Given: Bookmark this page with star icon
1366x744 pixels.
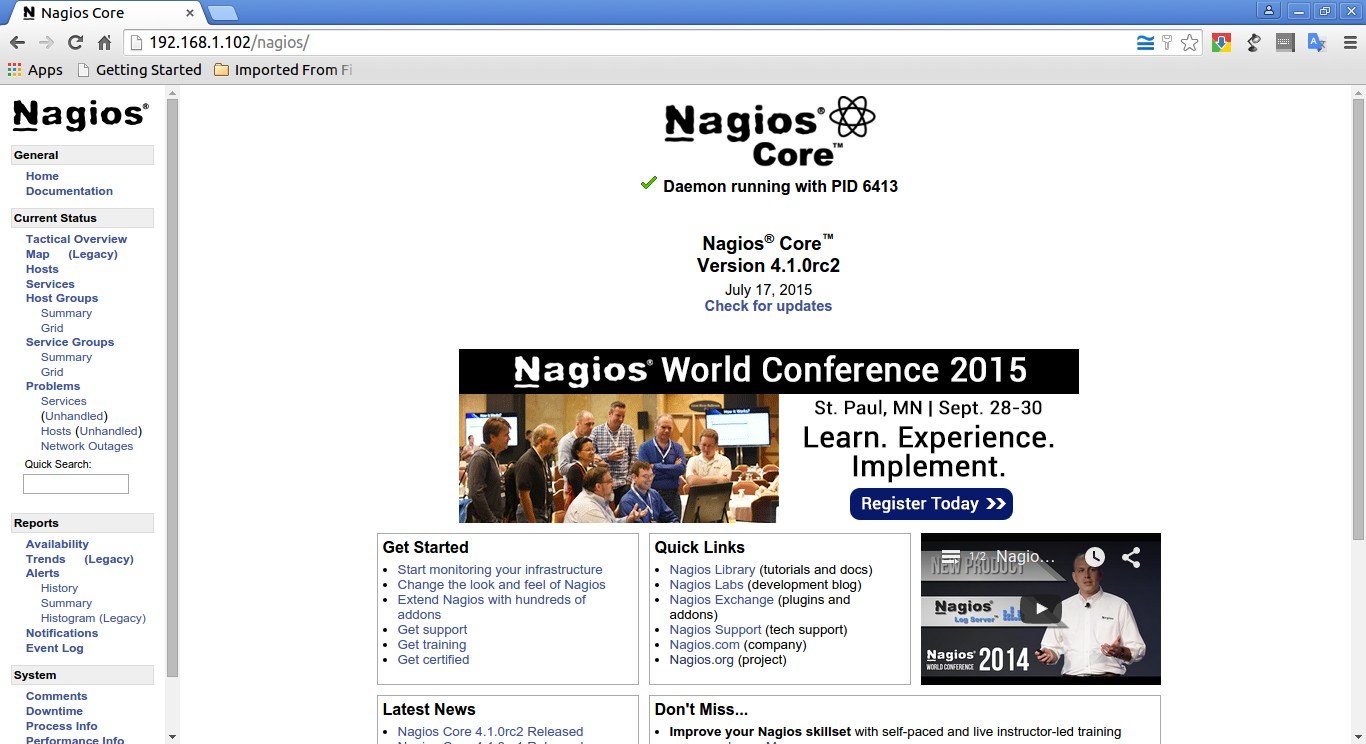Looking at the screenshot, I should (x=1189, y=43).
